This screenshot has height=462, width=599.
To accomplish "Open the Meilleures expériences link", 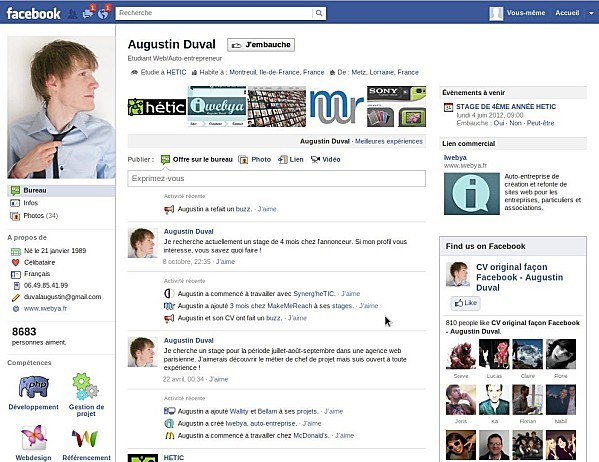I will tap(389, 141).
